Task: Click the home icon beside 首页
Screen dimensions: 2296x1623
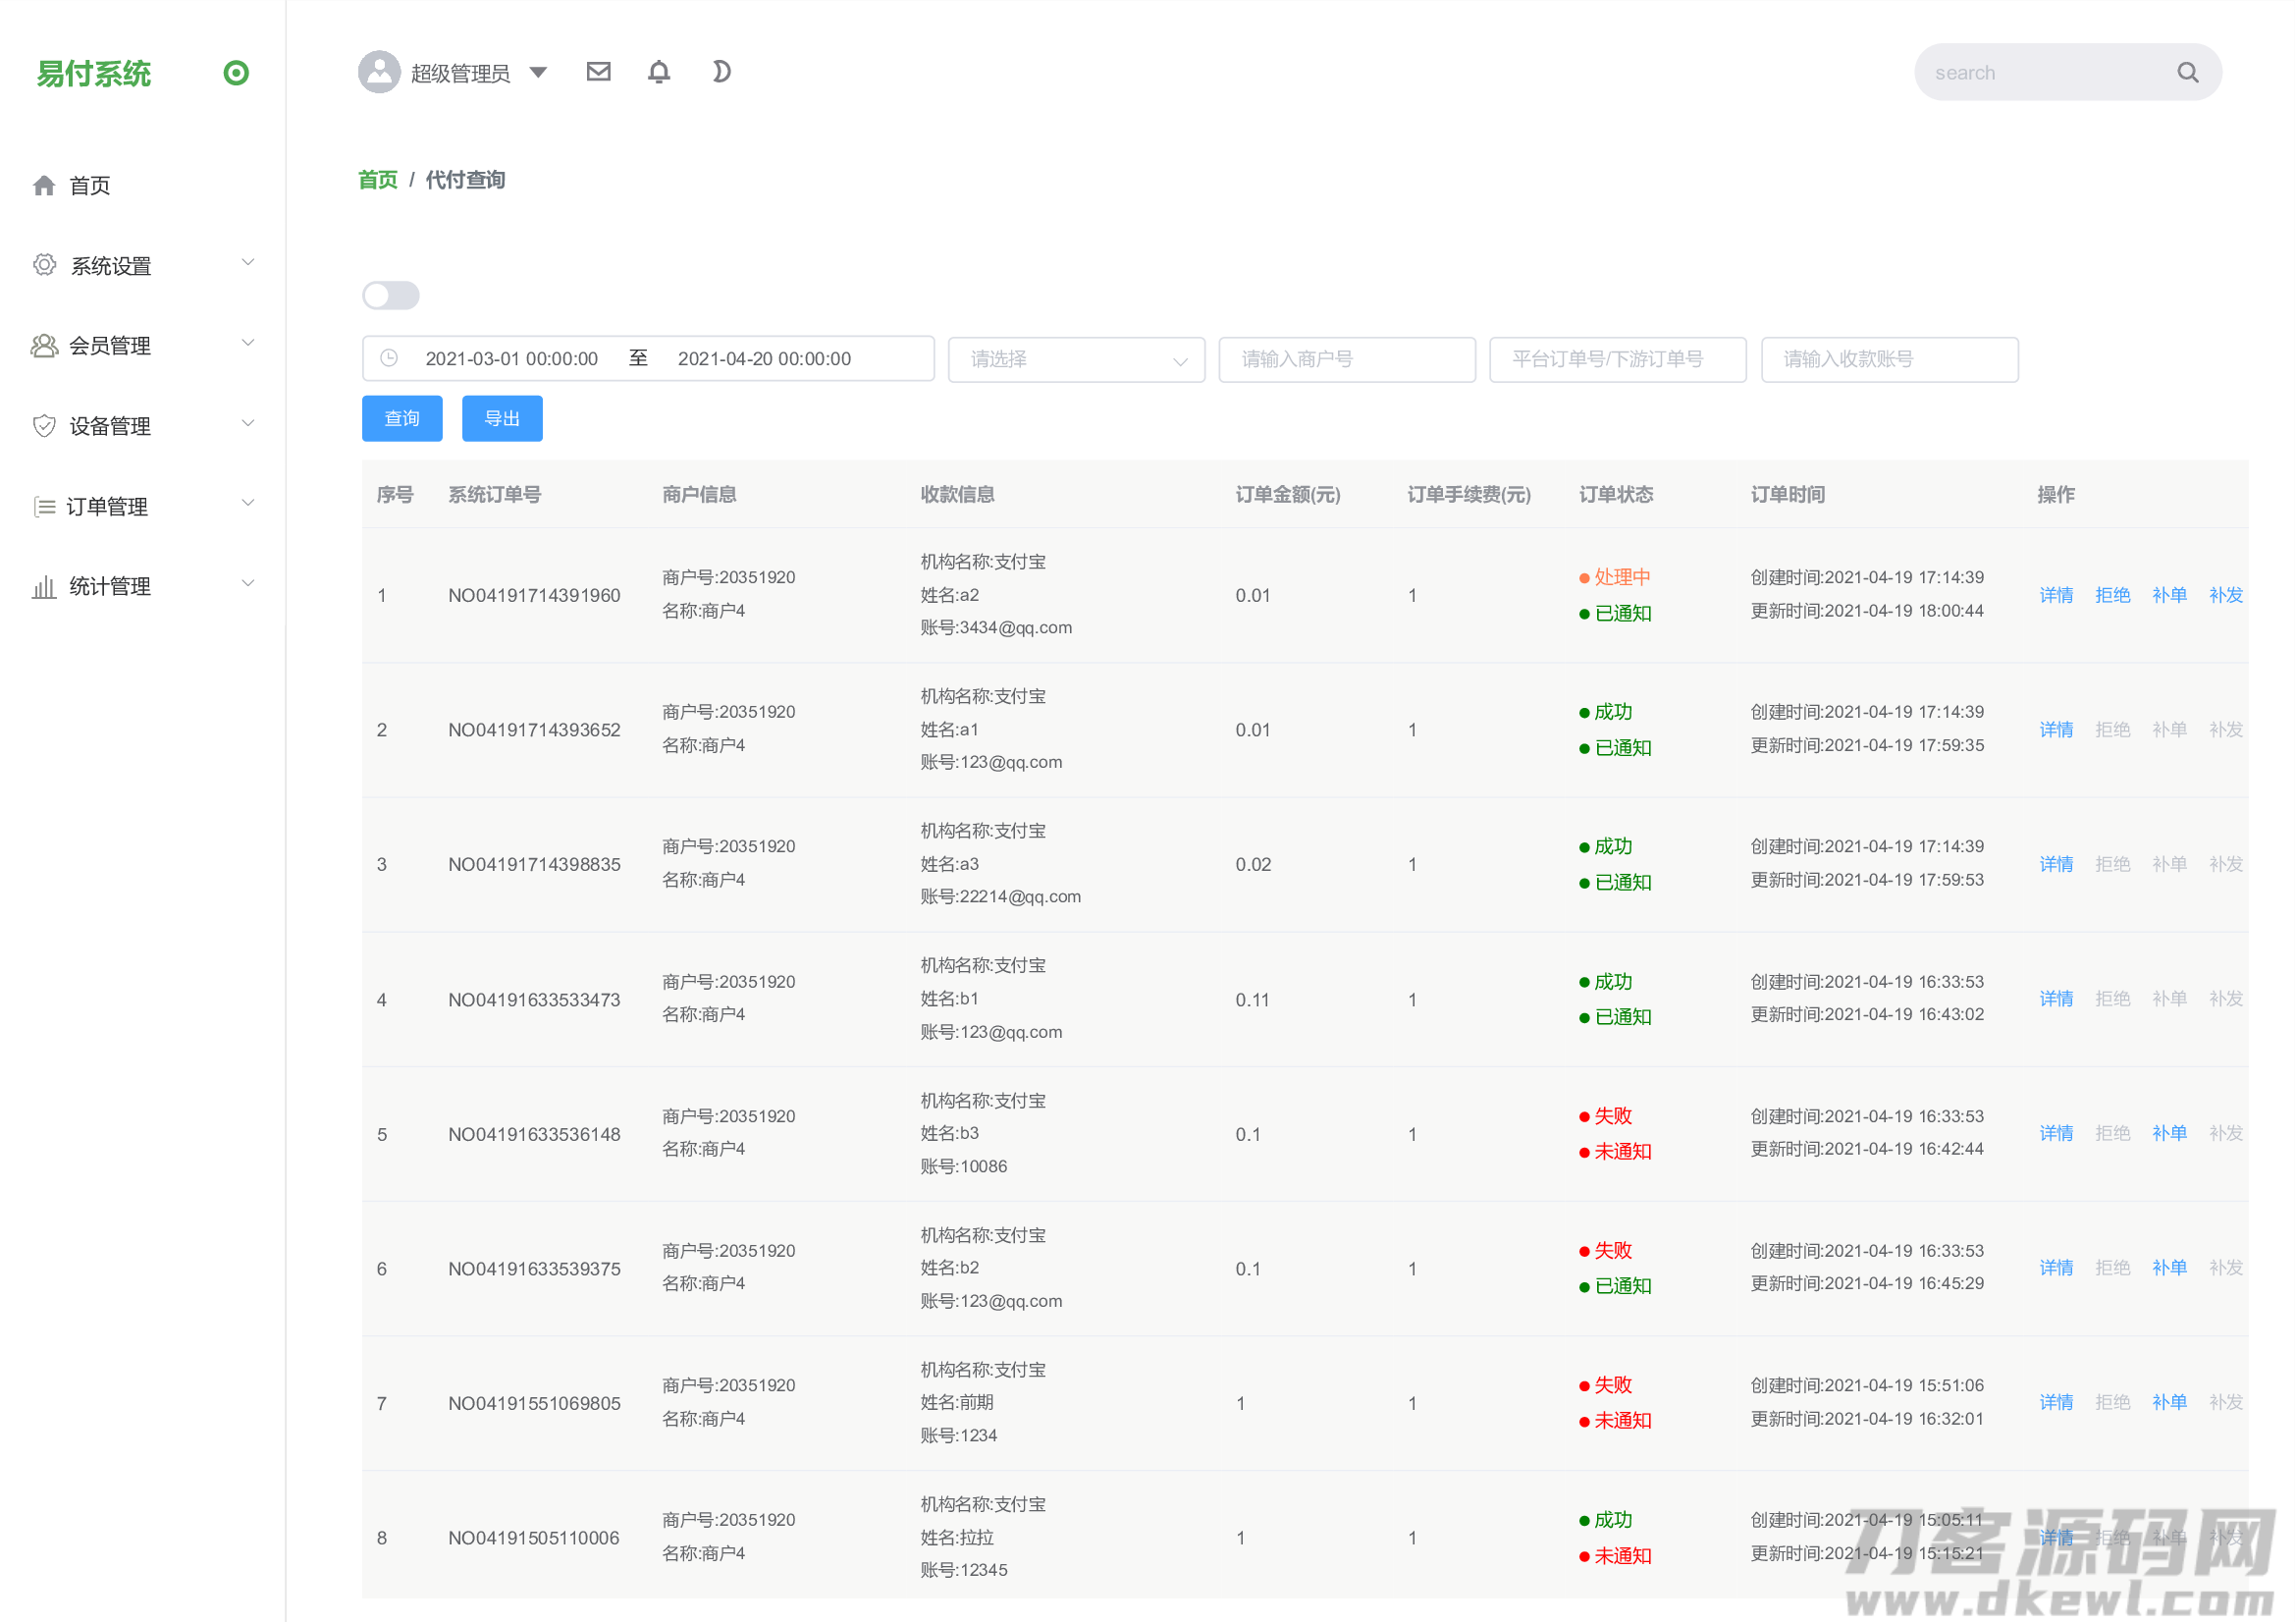Action: click(44, 186)
